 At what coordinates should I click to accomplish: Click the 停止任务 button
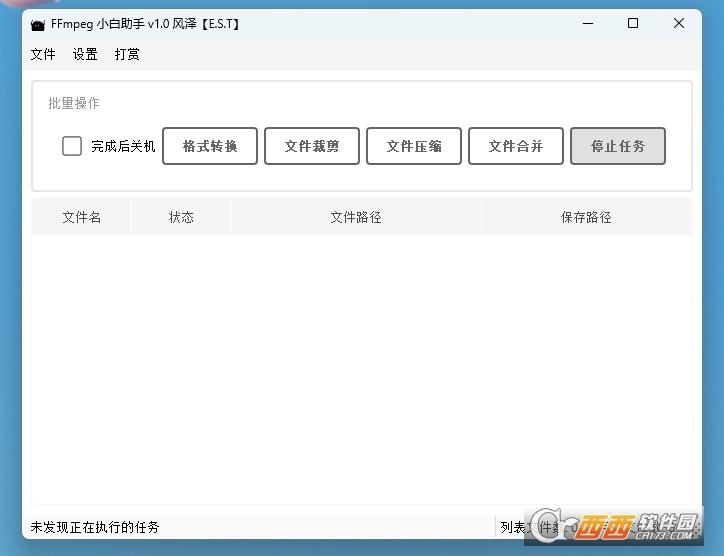618,146
